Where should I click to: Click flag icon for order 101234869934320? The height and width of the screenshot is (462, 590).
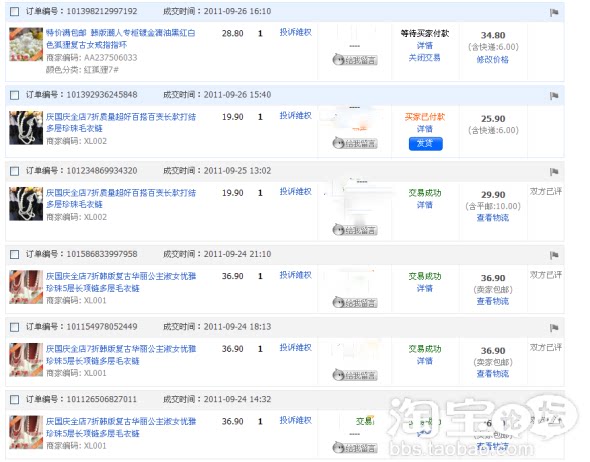coord(554,172)
